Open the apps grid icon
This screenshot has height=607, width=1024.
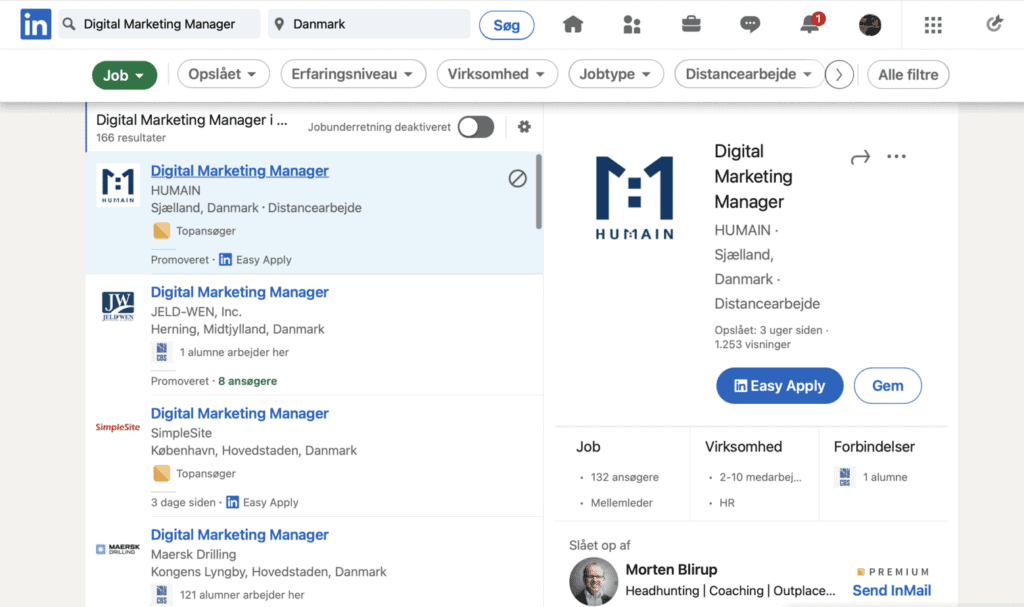click(x=933, y=25)
